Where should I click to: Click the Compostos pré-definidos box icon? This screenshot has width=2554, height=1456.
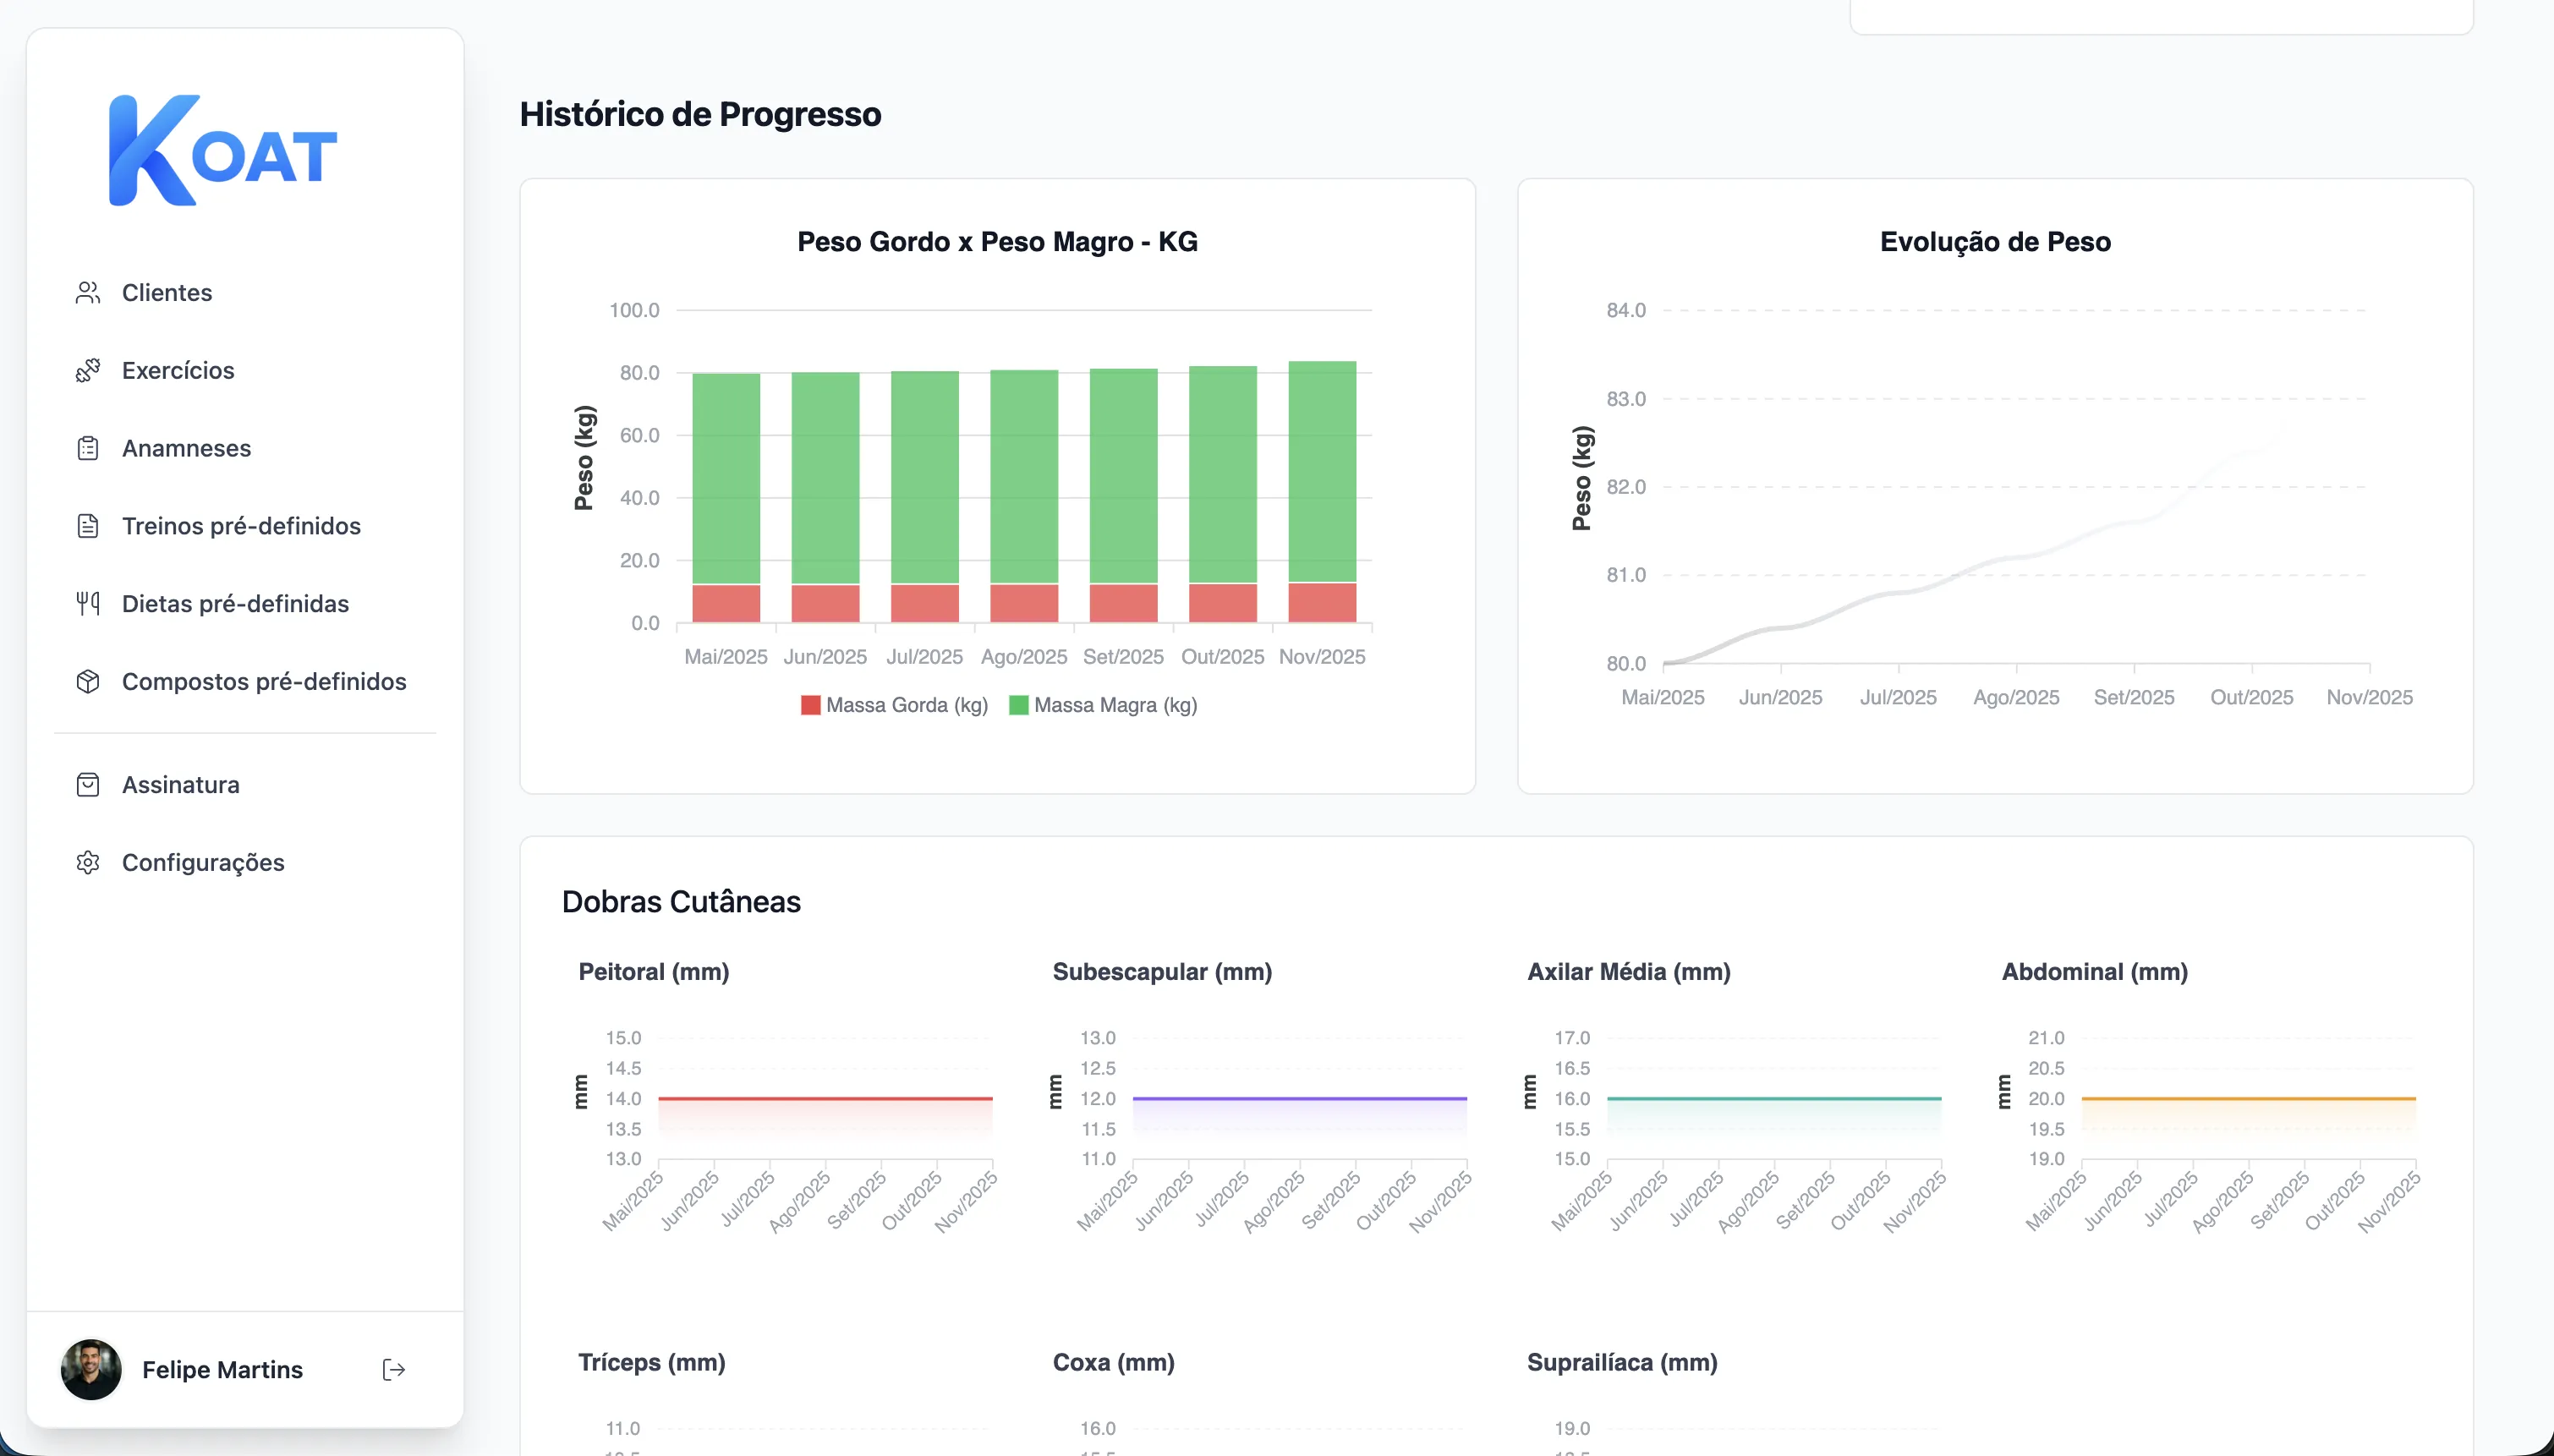point(88,681)
